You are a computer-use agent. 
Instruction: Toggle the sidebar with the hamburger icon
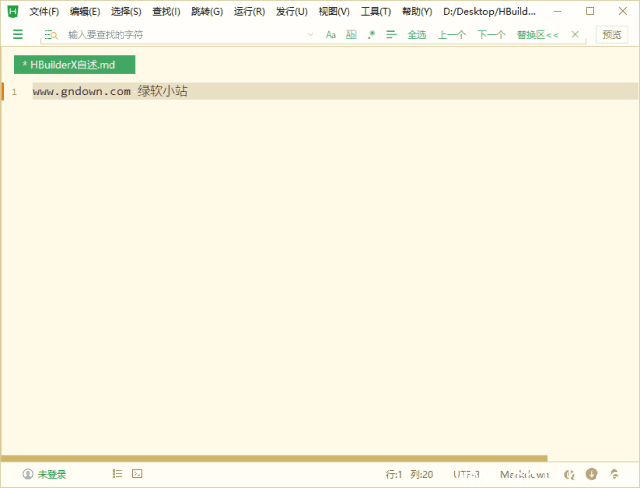[x=18, y=34]
